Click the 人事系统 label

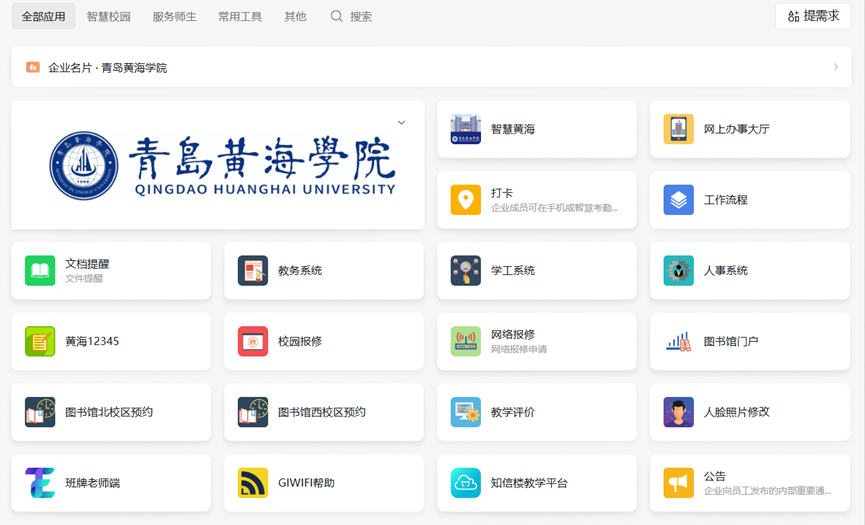click(725, 270)
